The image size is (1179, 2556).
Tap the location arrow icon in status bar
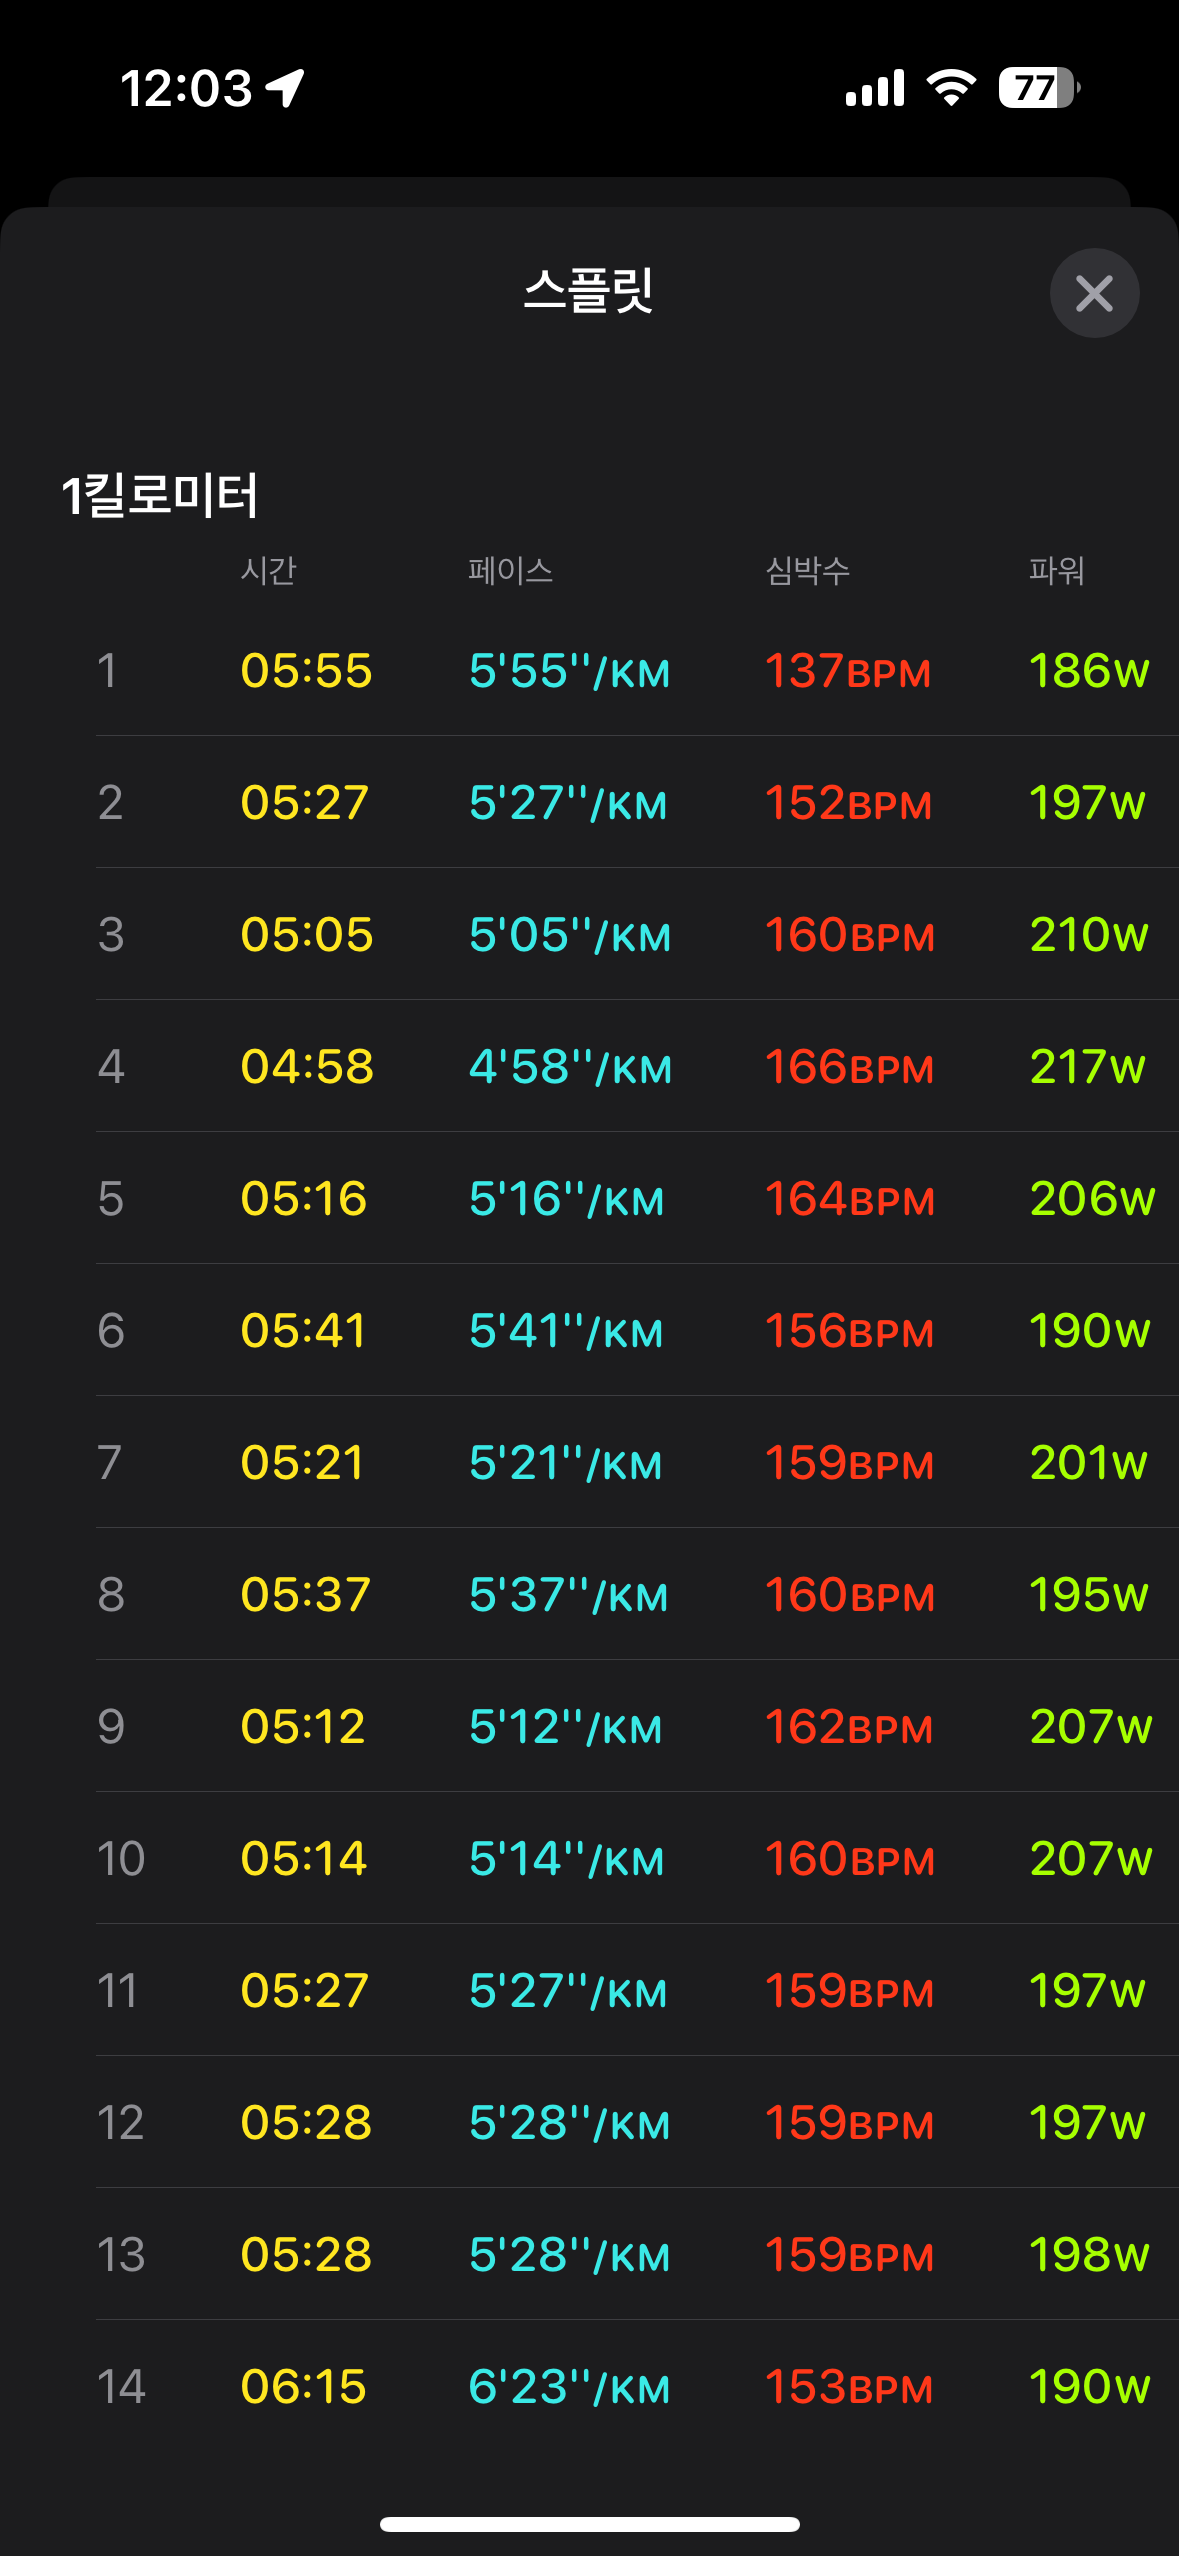[x=285, y=88]
